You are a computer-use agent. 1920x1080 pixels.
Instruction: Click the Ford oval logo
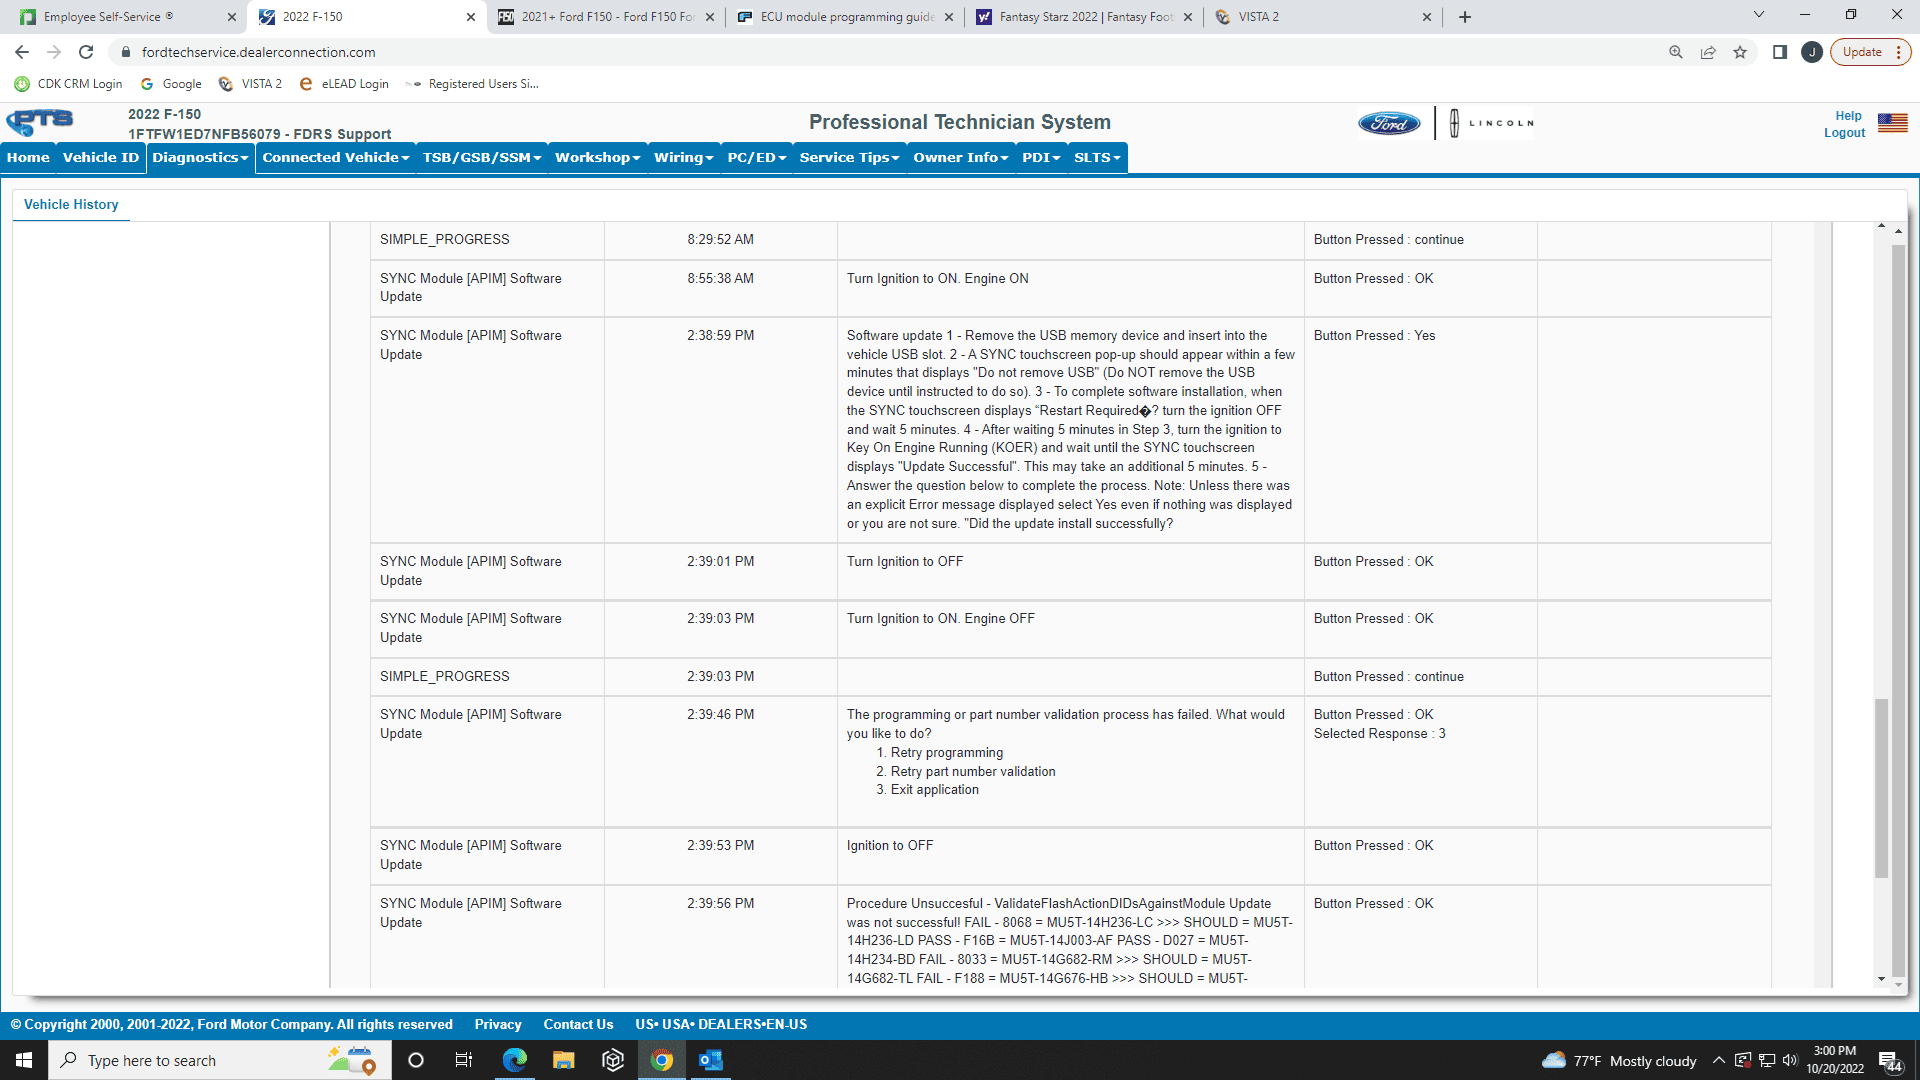click(x=1389, y=123)
